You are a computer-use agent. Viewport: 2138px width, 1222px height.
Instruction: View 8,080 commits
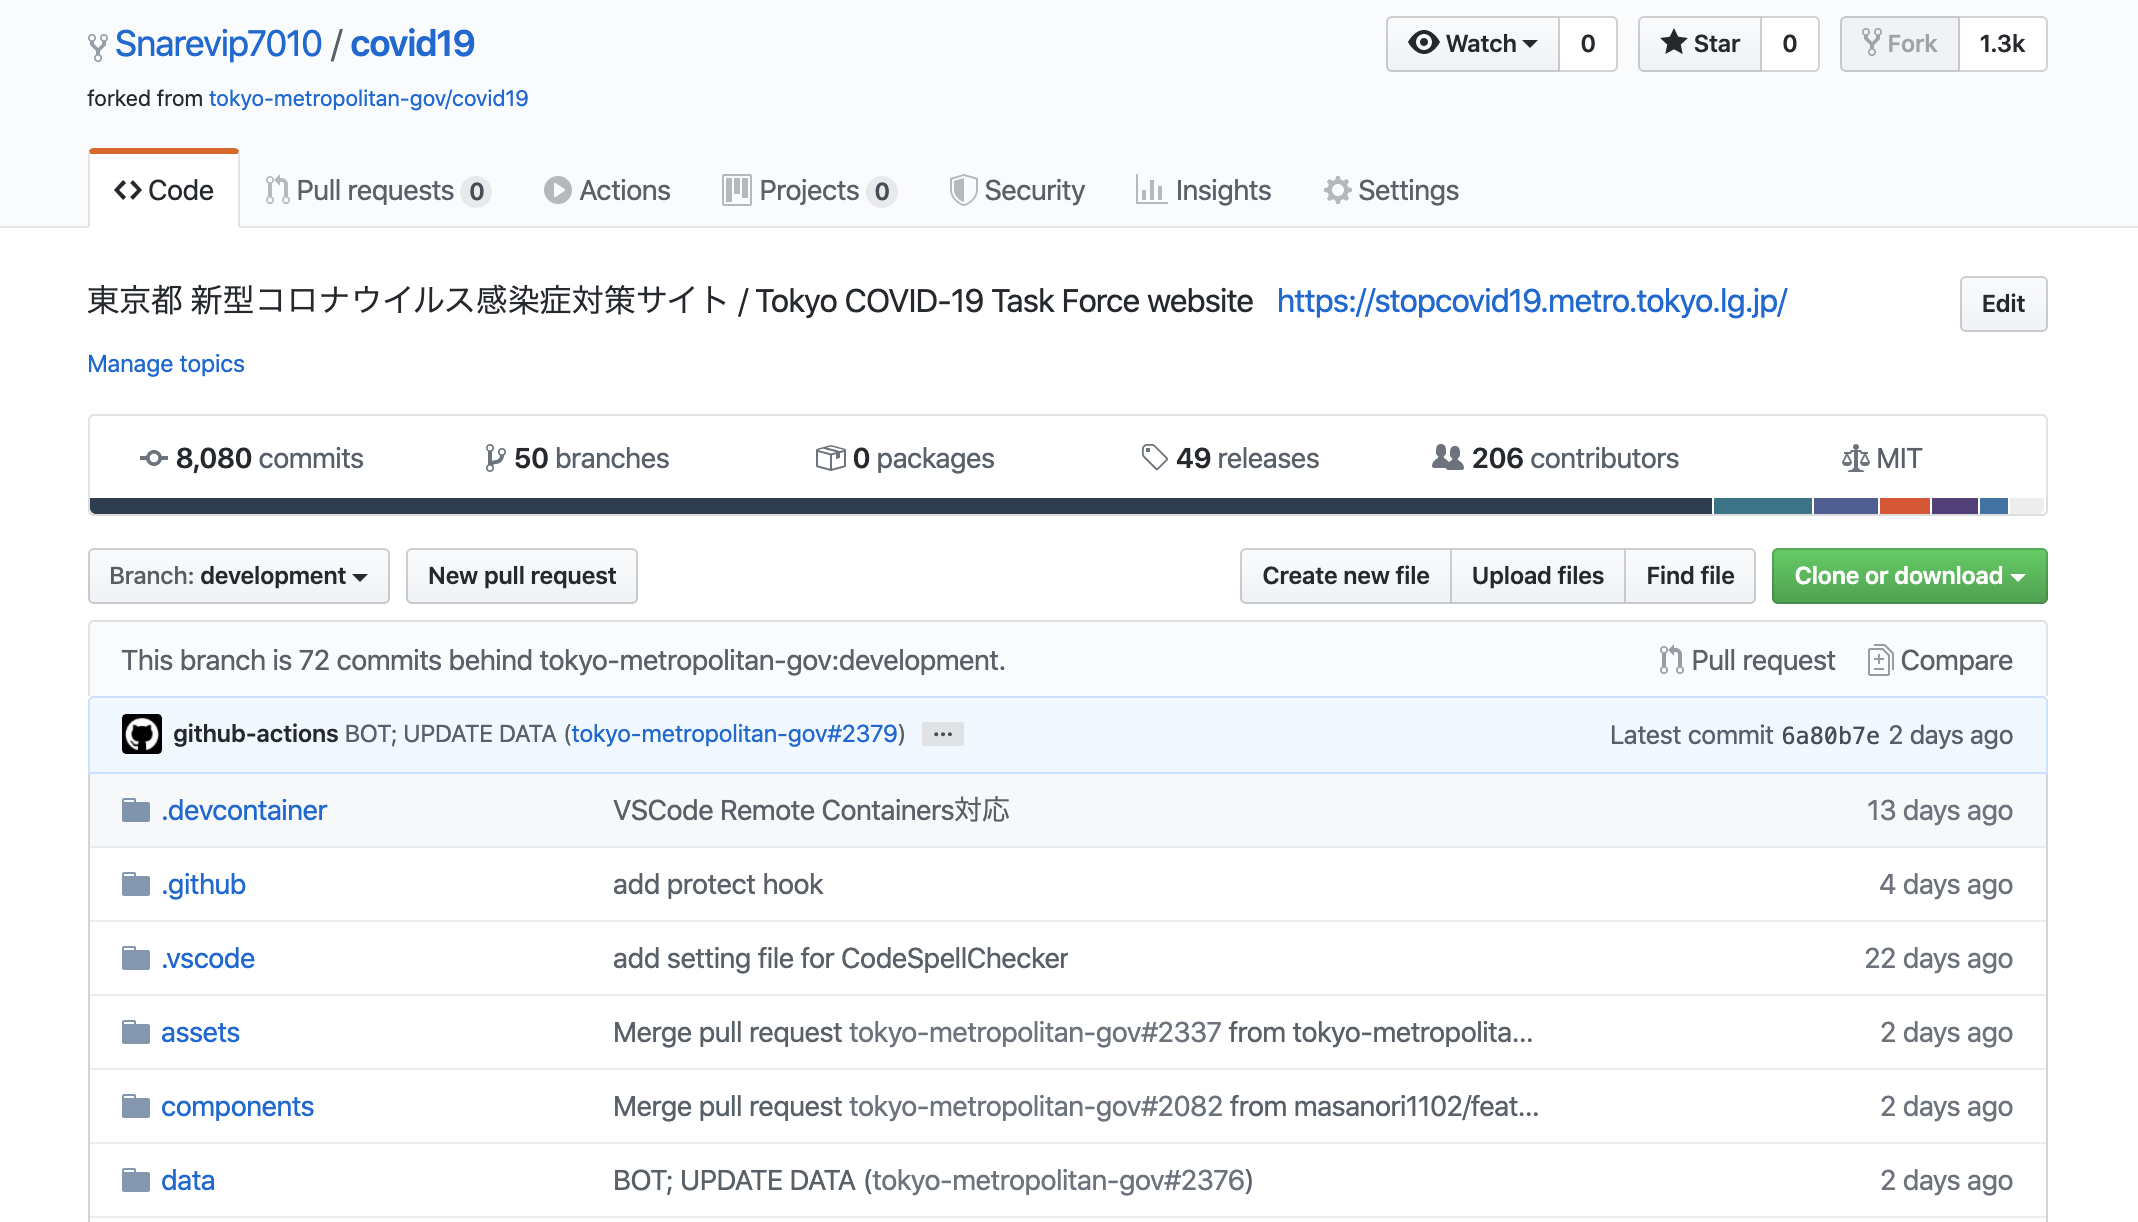click(252, 458)
